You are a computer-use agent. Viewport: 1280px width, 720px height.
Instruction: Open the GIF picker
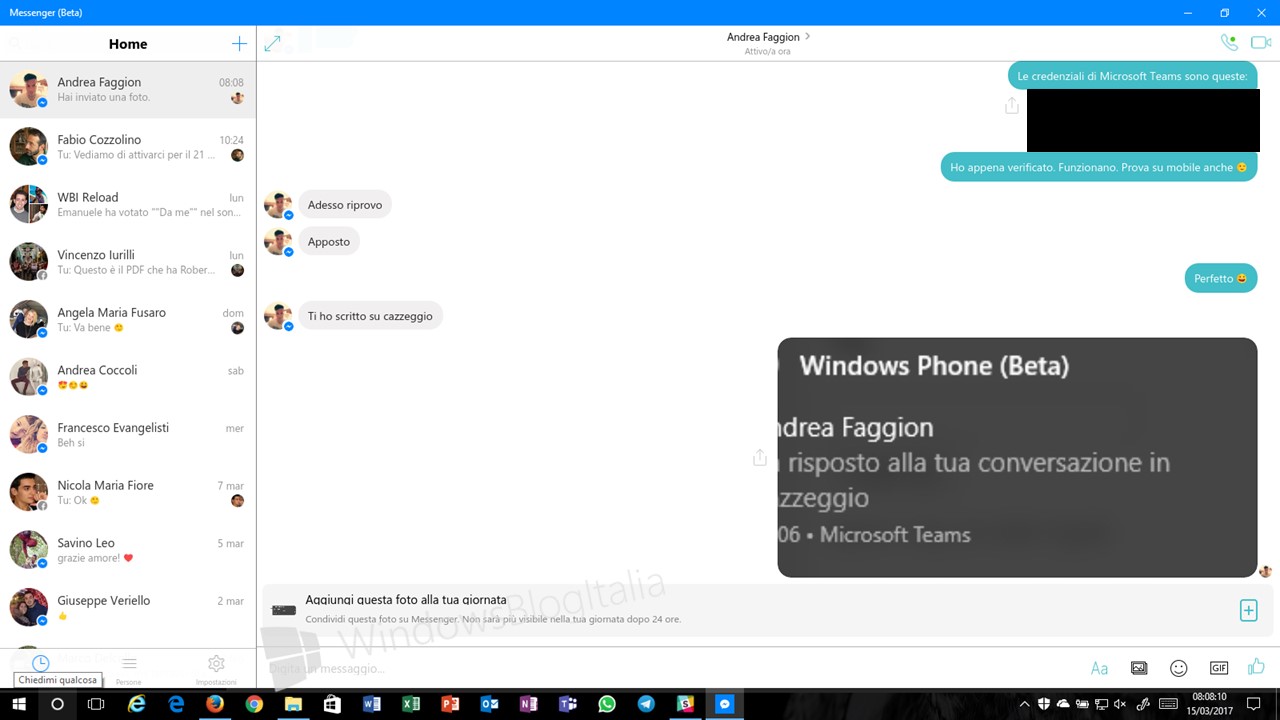pos(1218,668)
